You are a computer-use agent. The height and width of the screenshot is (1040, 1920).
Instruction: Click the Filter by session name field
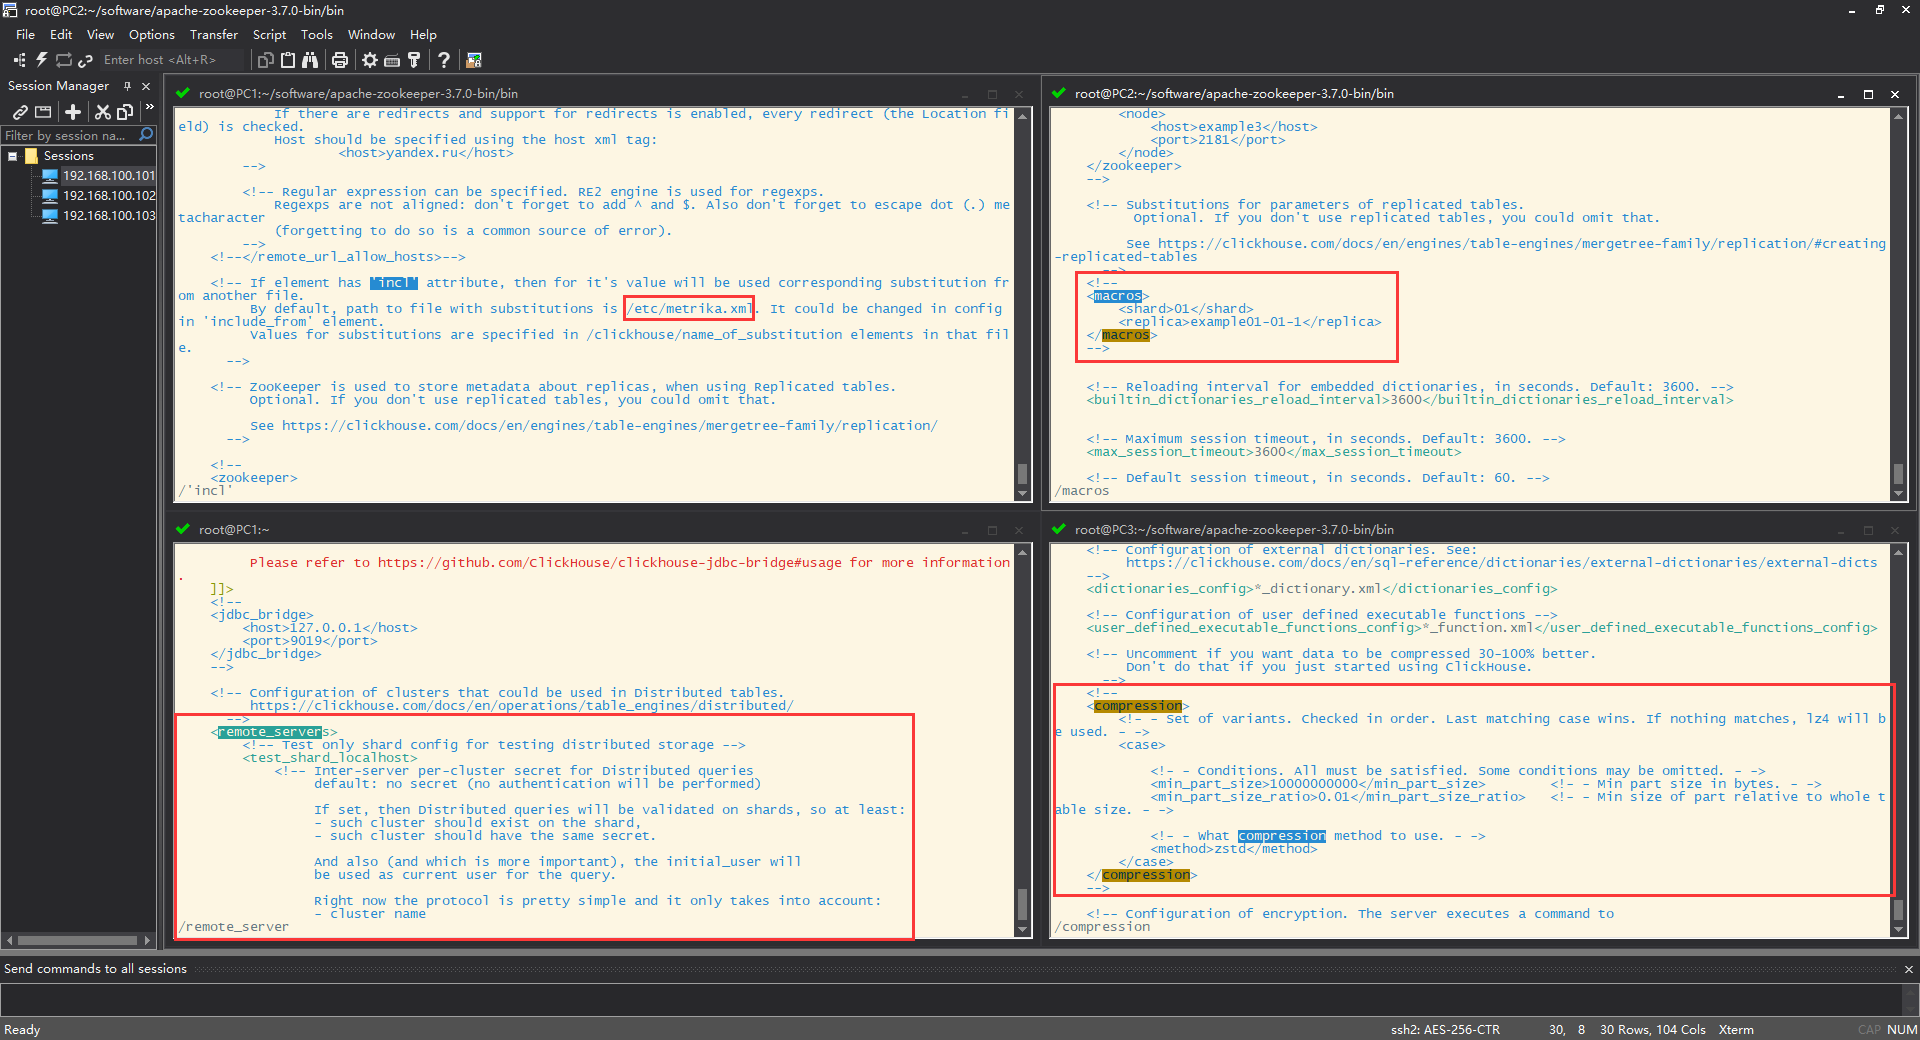pyautogui.click(x=70, y=135)
